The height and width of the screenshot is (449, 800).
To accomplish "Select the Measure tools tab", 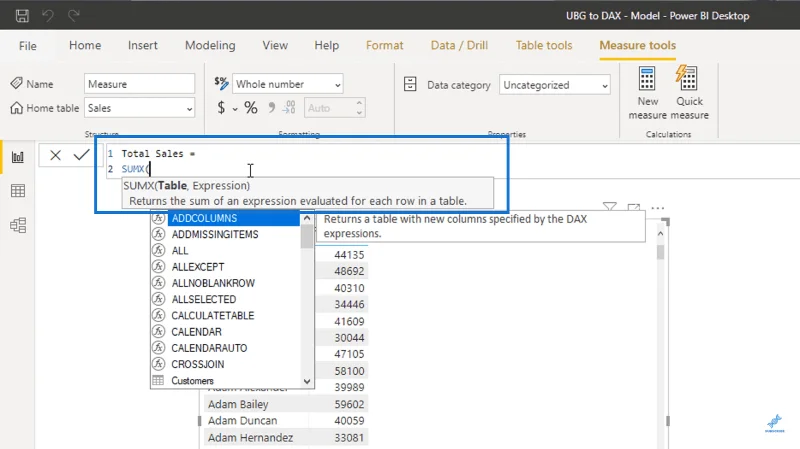I will (x=637, y=45).
